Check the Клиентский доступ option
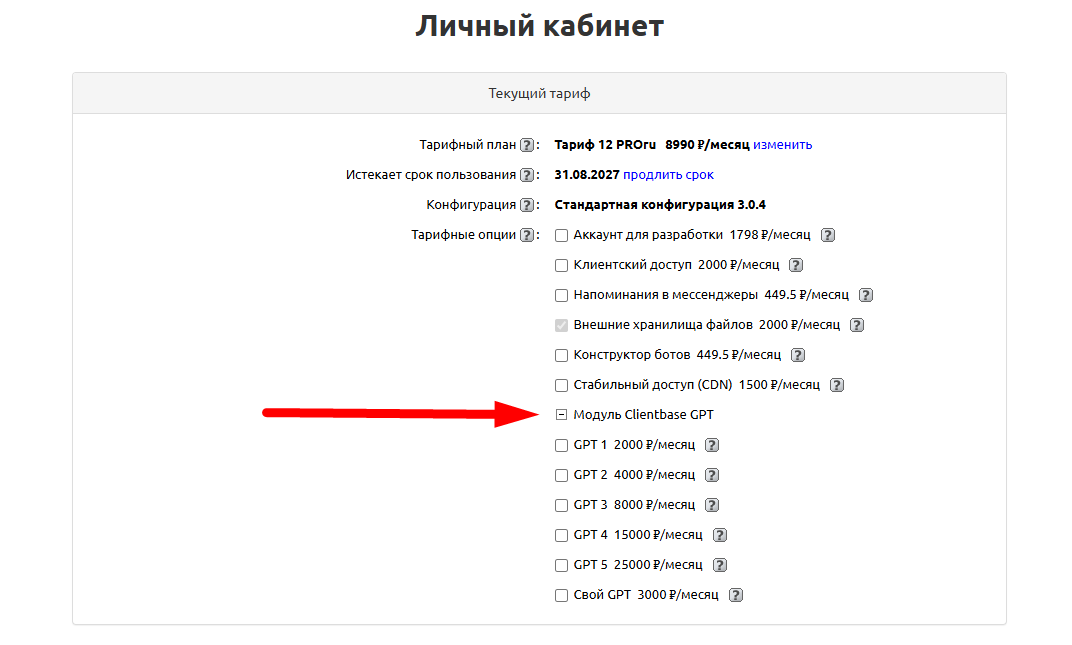1072x645 pixels. (561, 265)
